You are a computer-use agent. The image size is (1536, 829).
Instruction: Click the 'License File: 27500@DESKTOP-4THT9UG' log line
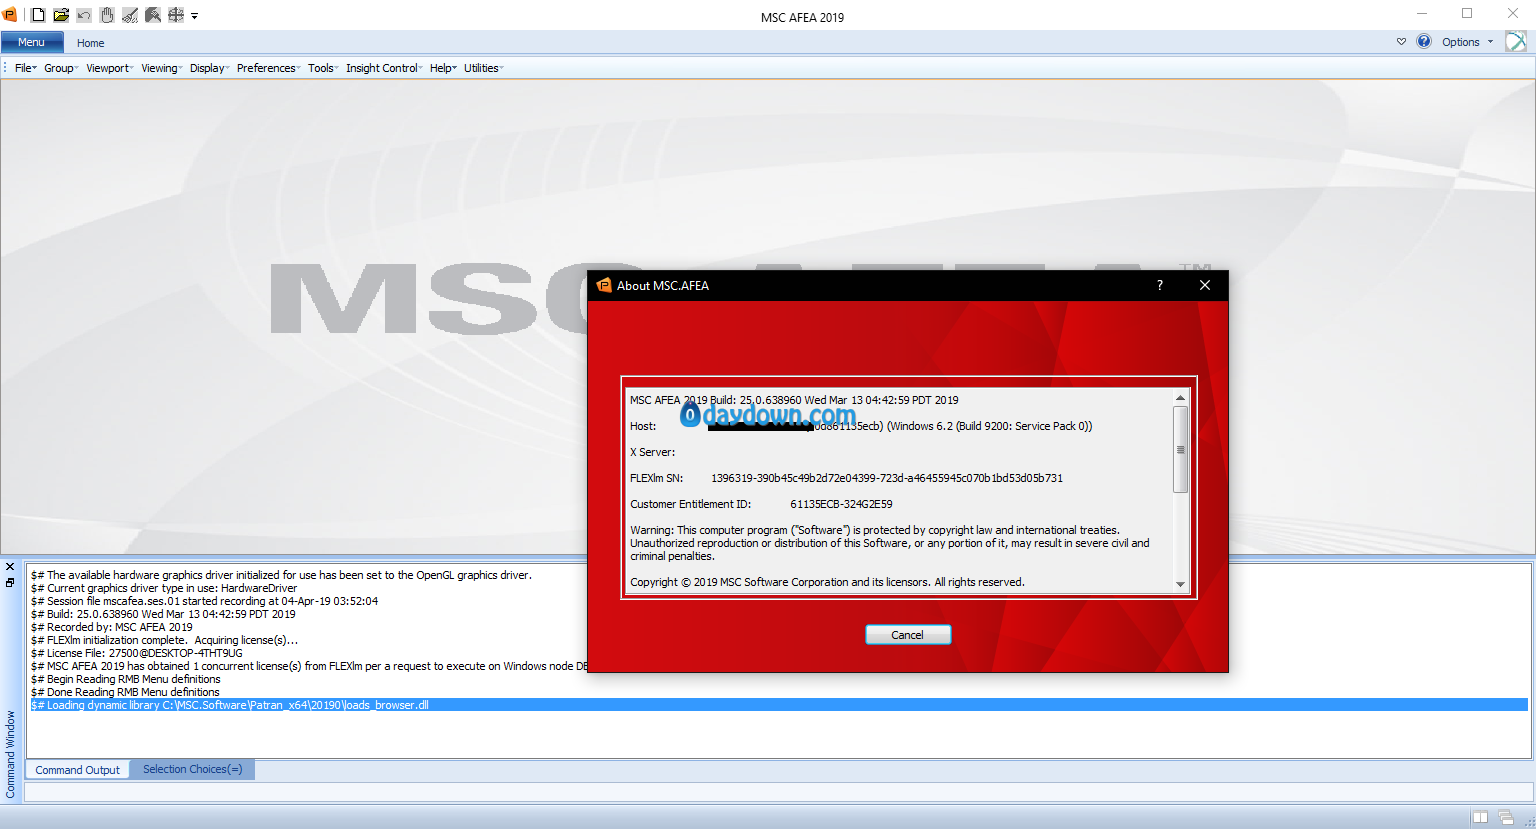pos(137,653)
